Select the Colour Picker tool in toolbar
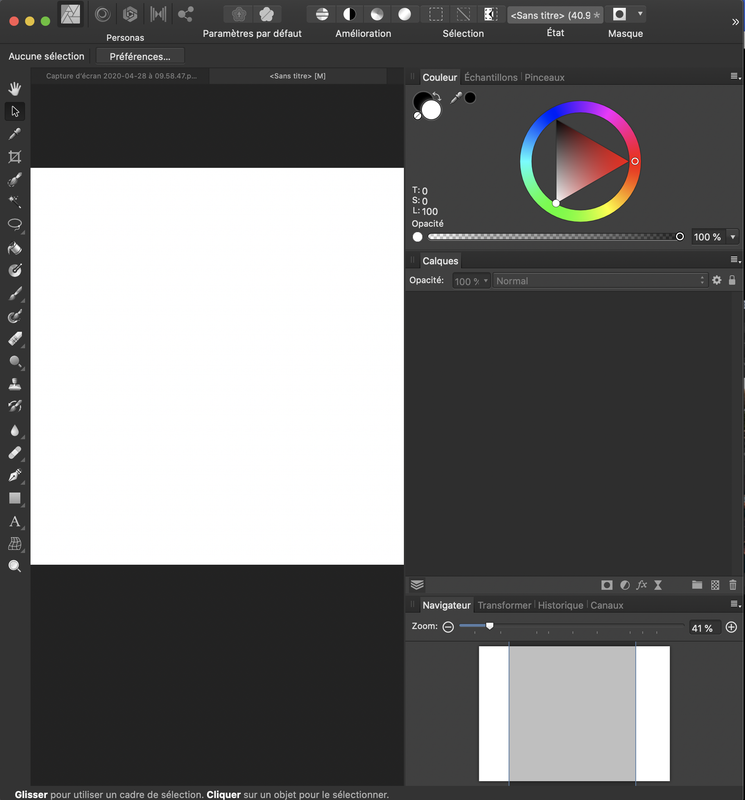The width and height of the screenshot is (745, 800). point(15,134)
